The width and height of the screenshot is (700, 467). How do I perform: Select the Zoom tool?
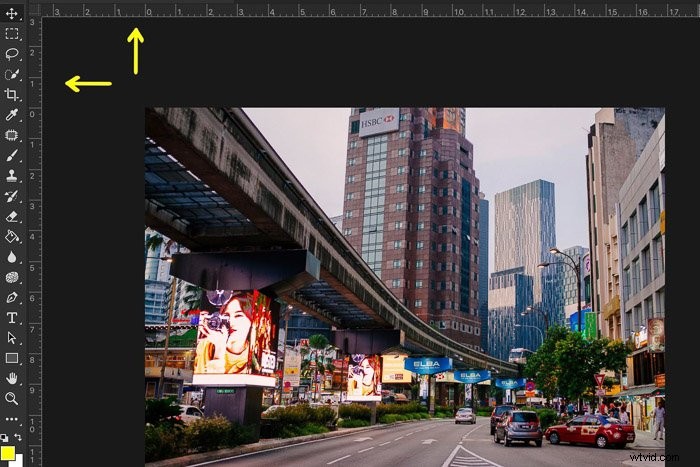[12, 399]
